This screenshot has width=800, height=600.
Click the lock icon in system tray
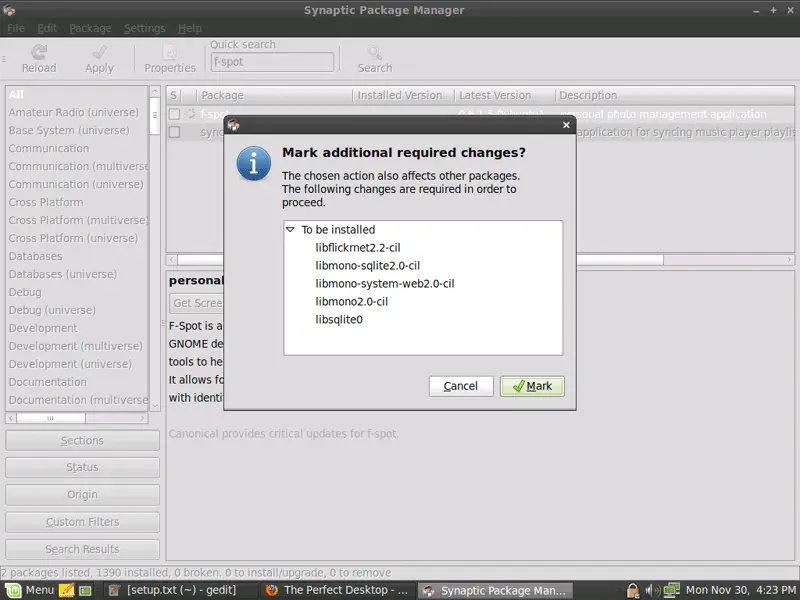pyautogui.click(x=633, y=590)
